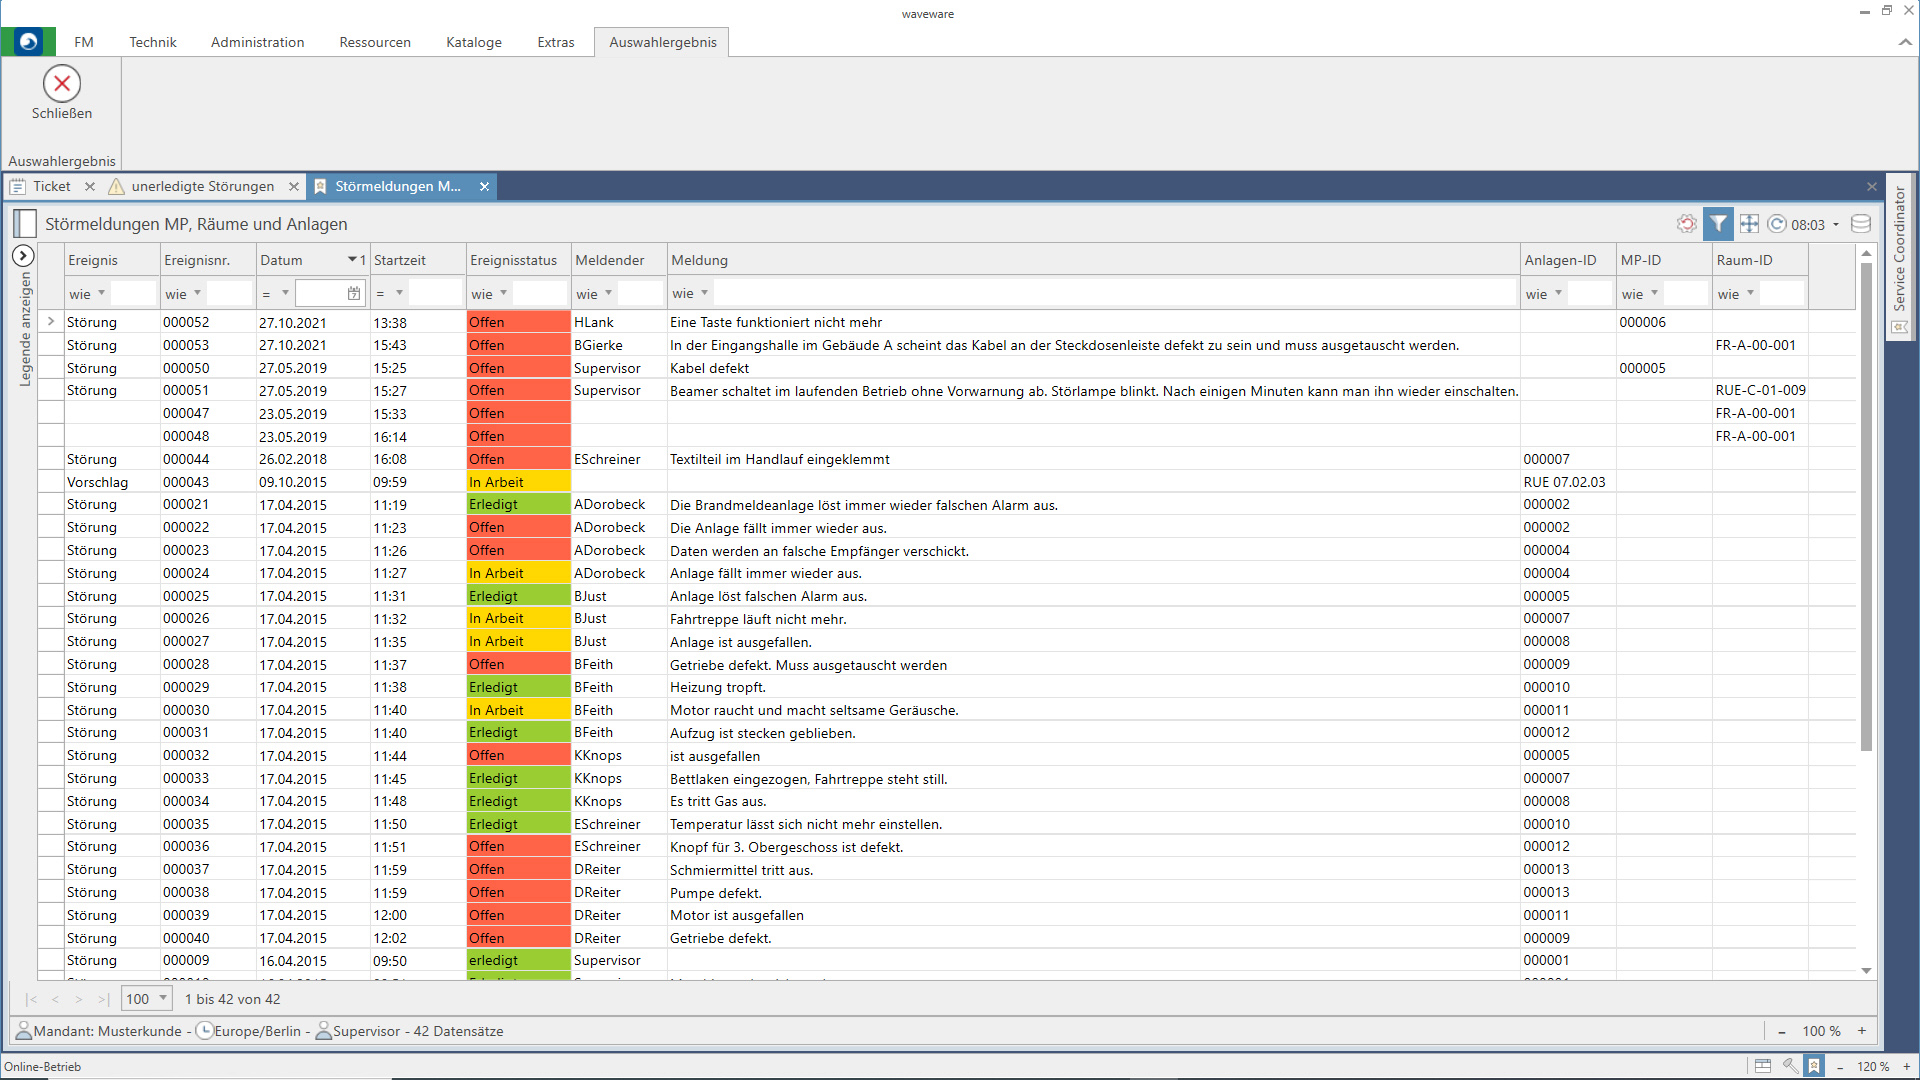Click the reset settings gear icon
1920x1080 pixels.
tap(1687, 224)
